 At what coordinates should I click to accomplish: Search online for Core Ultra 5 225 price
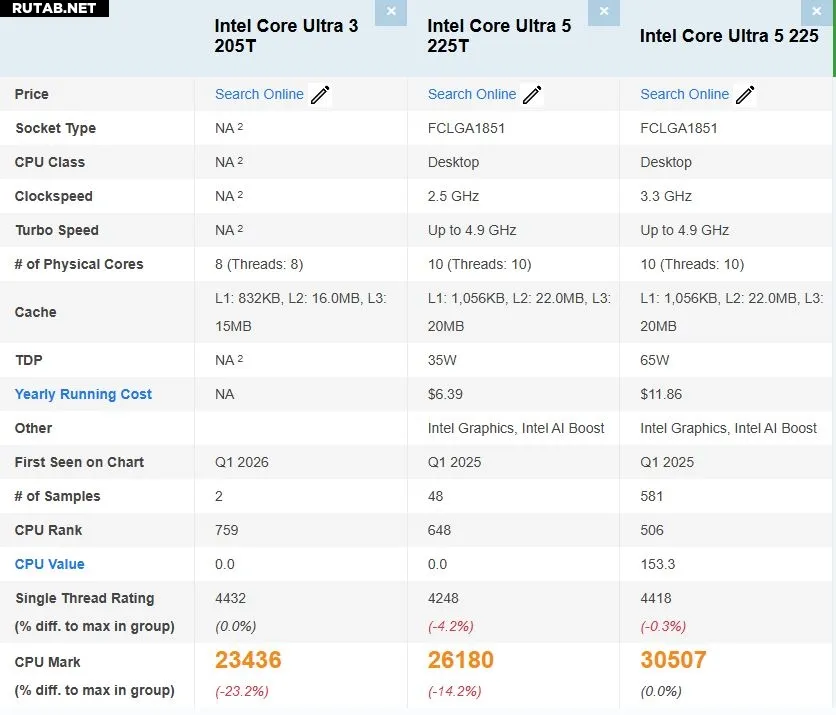pyautogui.click(x=685, y=94)
